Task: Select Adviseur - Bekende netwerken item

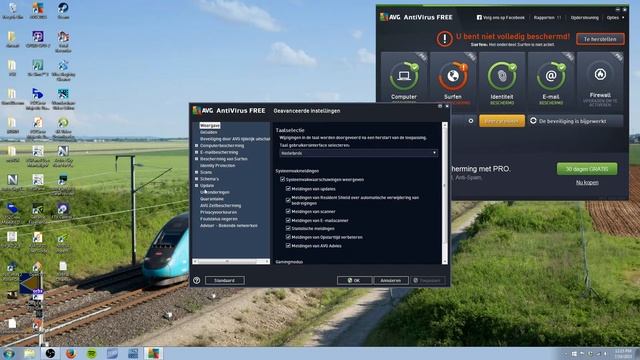Action: 229,225
